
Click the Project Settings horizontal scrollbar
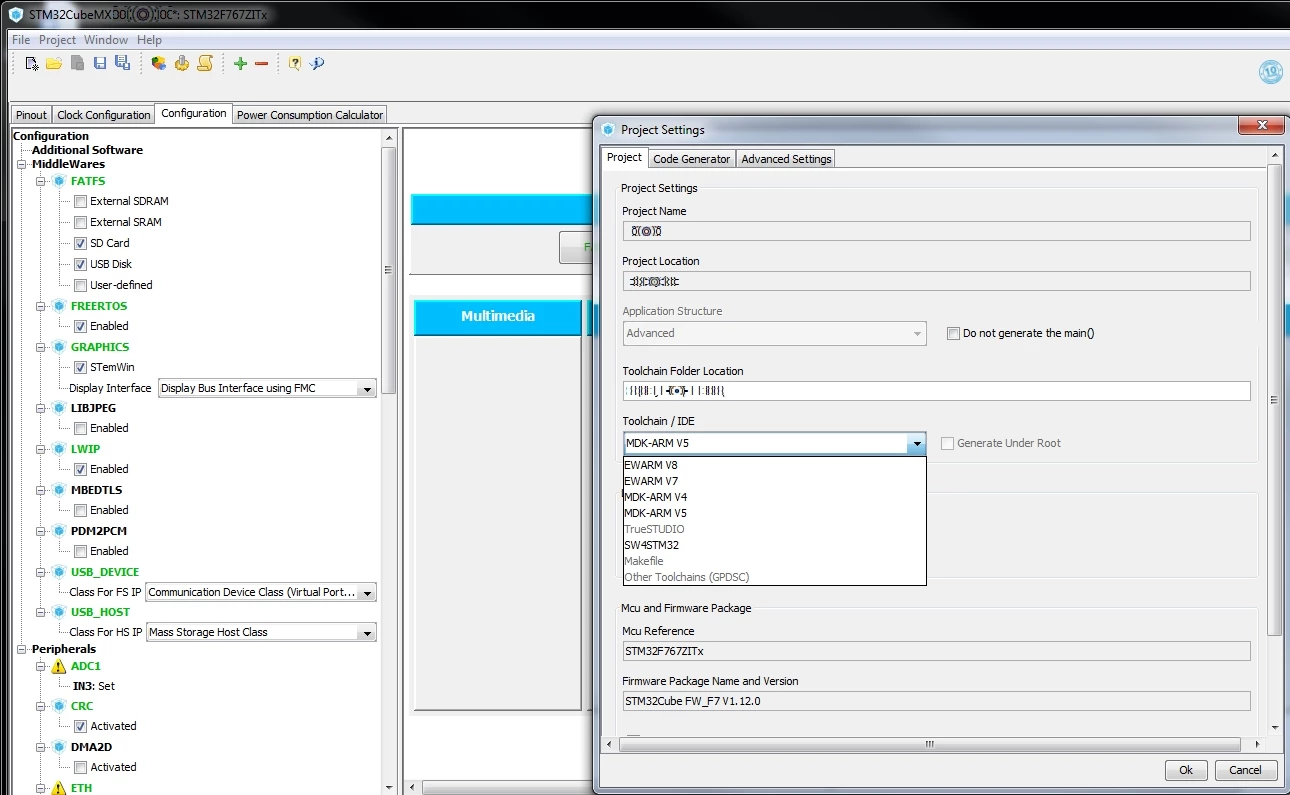point(930,745)
